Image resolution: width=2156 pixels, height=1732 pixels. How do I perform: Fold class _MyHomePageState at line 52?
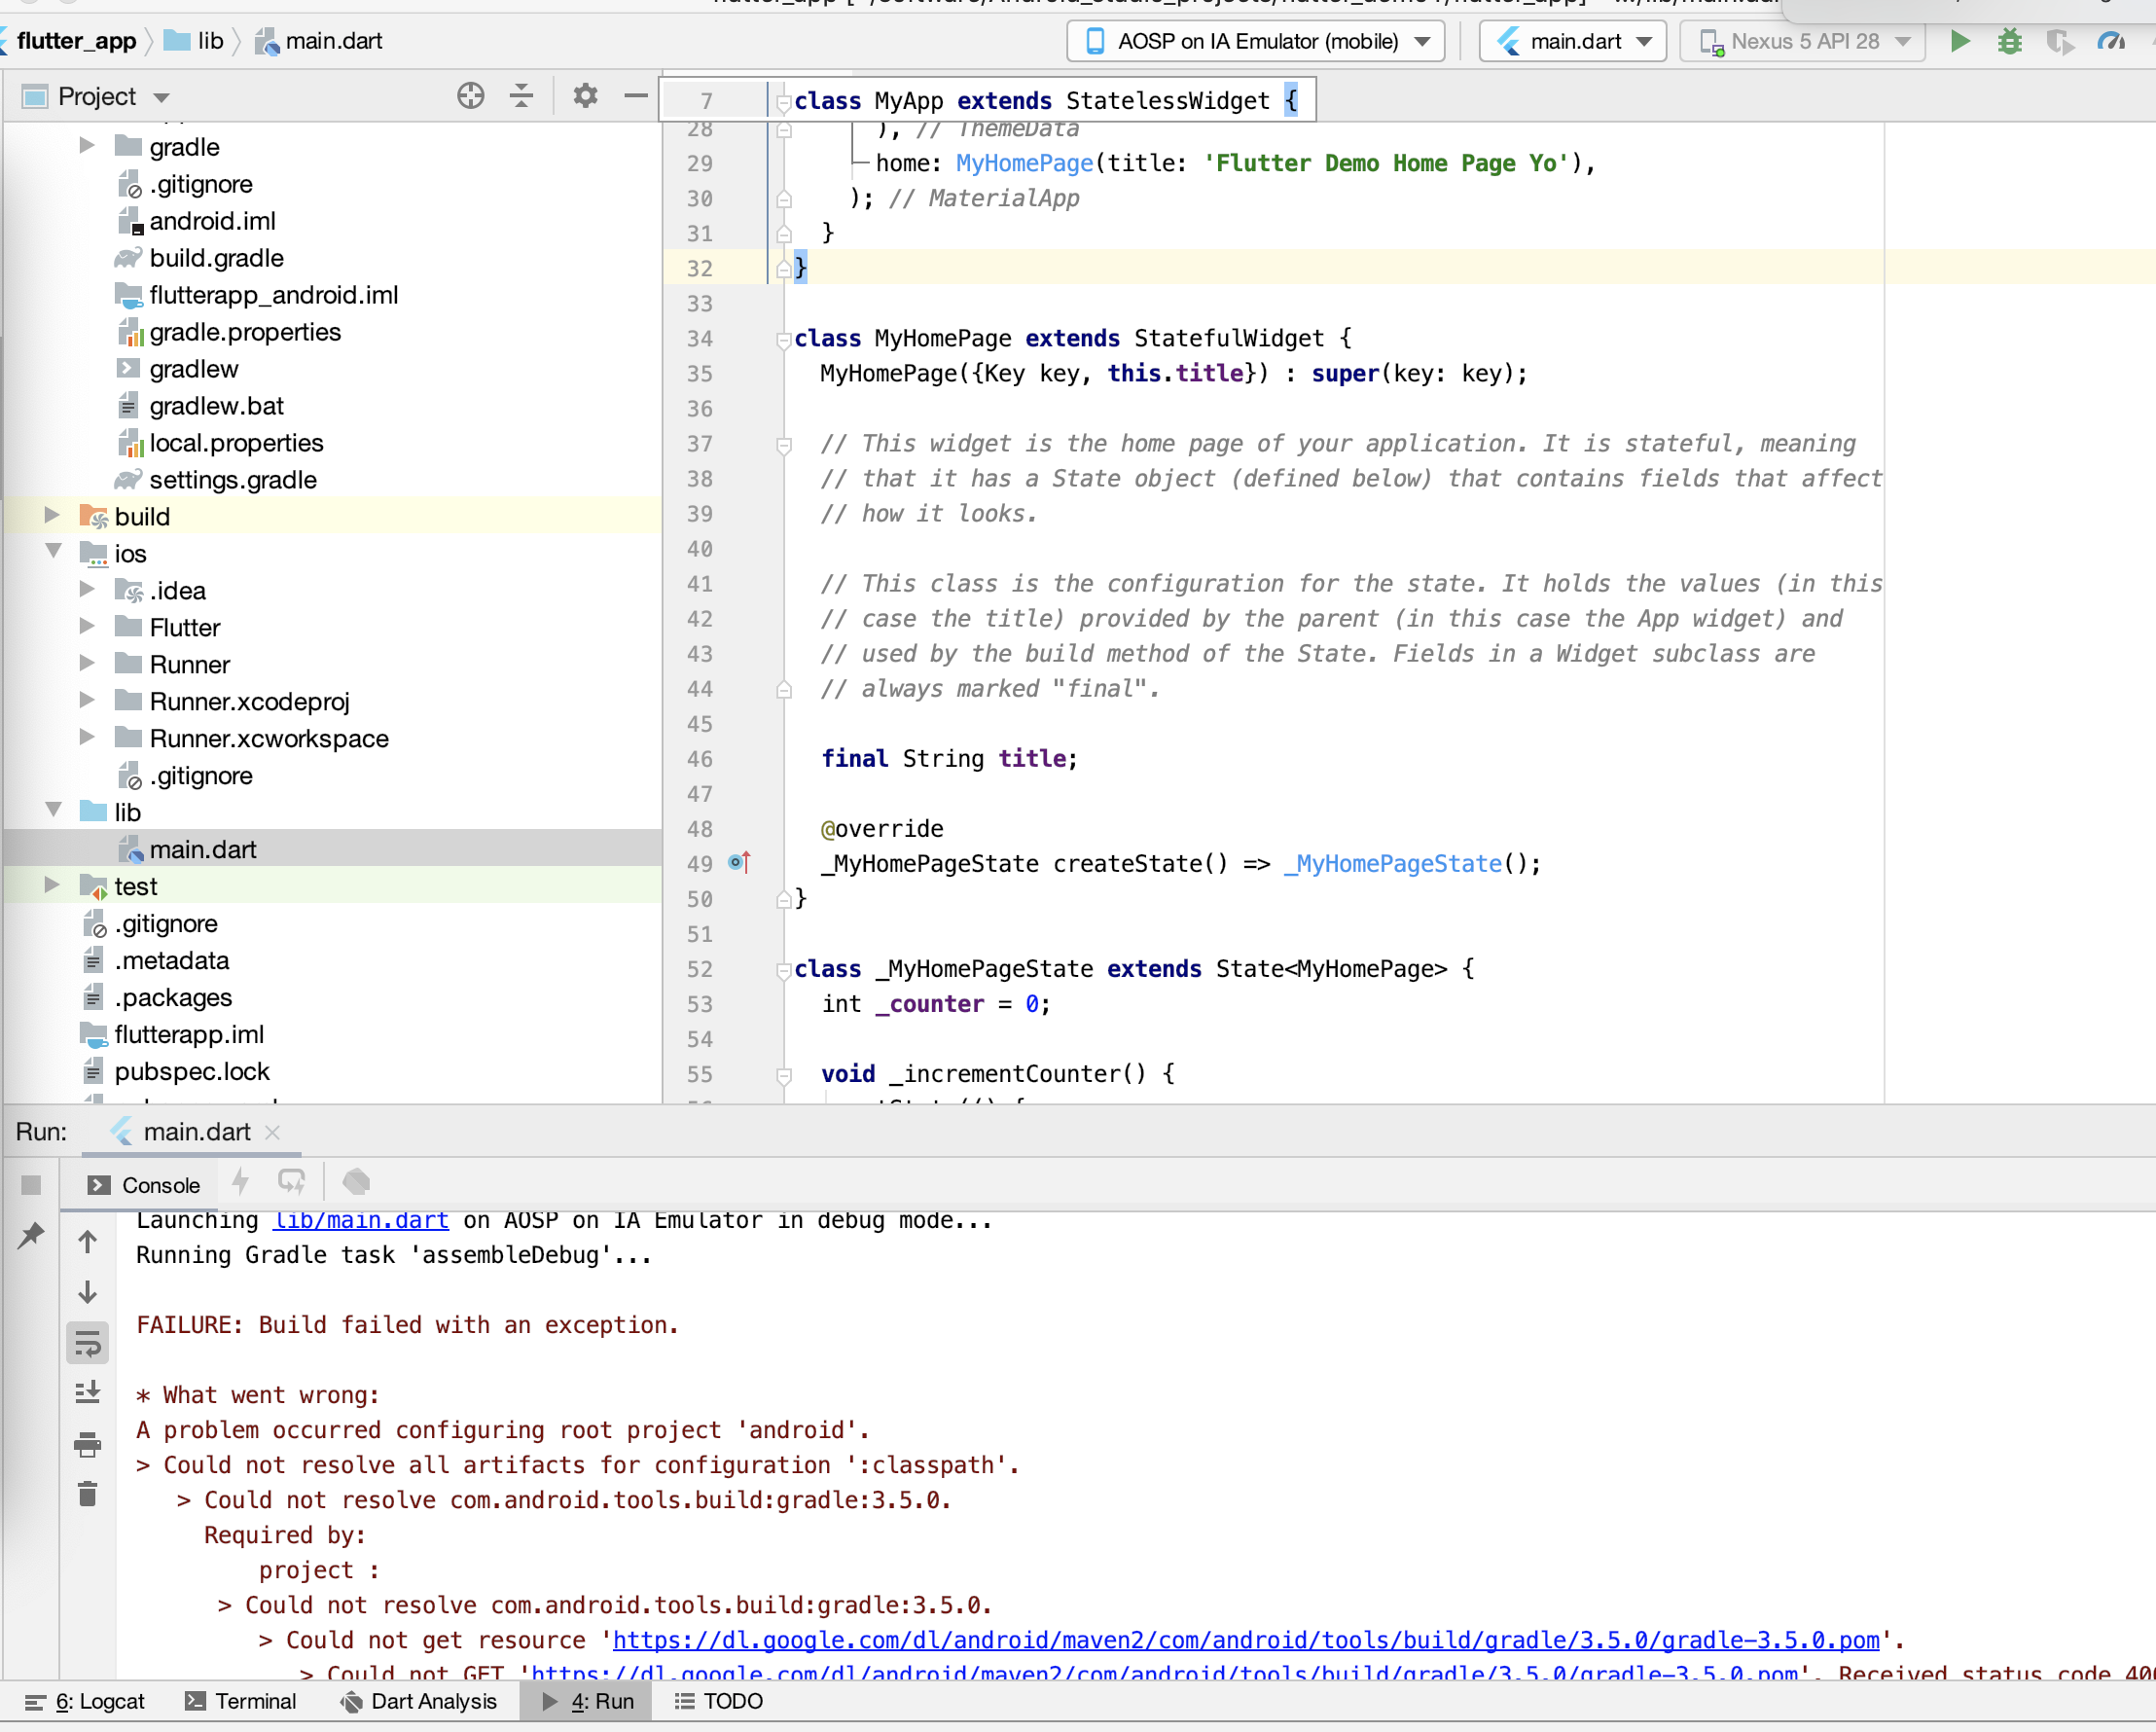pyautogui.click(x=784, y=970)
